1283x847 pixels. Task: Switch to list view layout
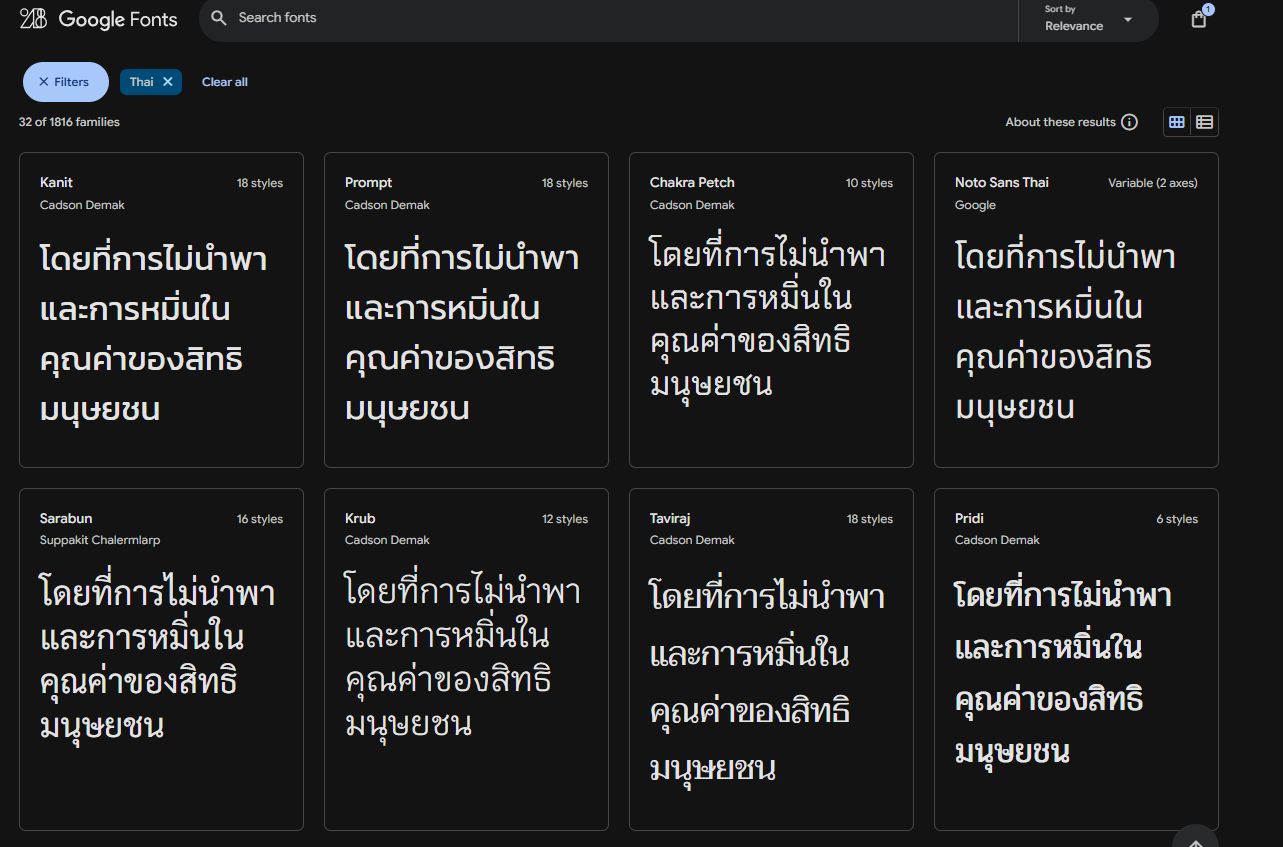click(x=1204, y=122)
